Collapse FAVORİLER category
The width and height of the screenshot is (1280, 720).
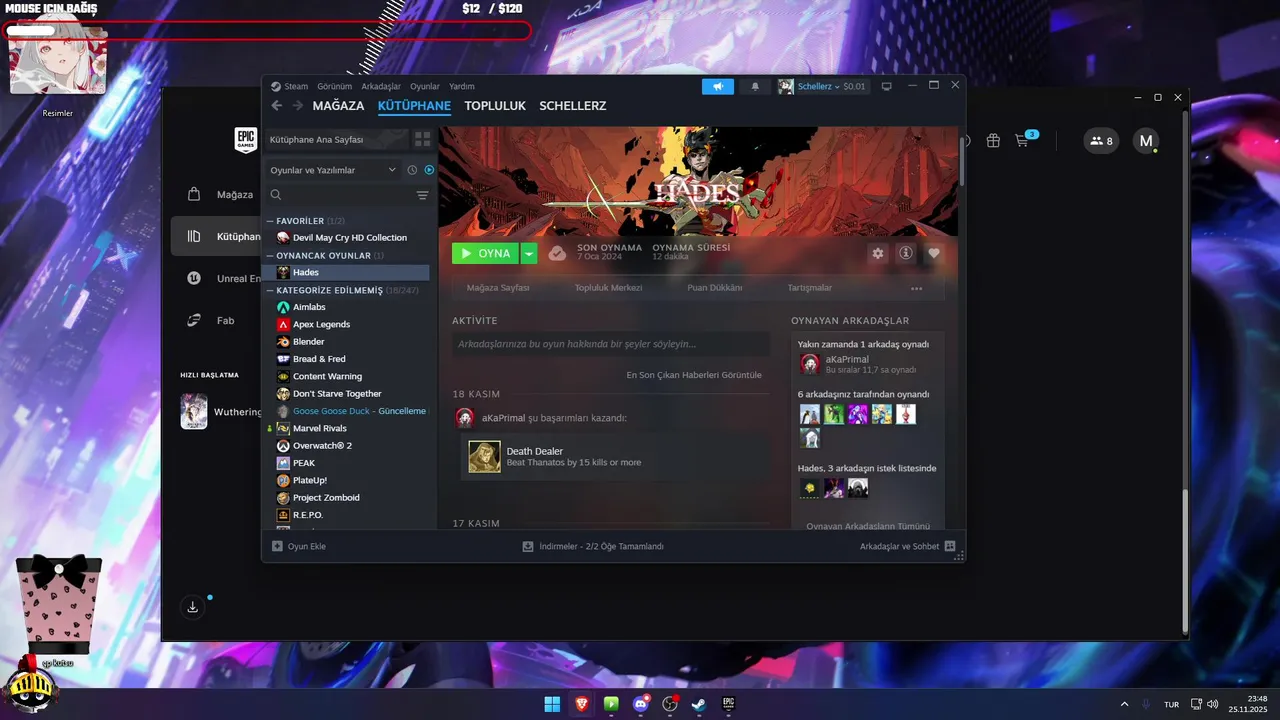[x=270, y=221]
